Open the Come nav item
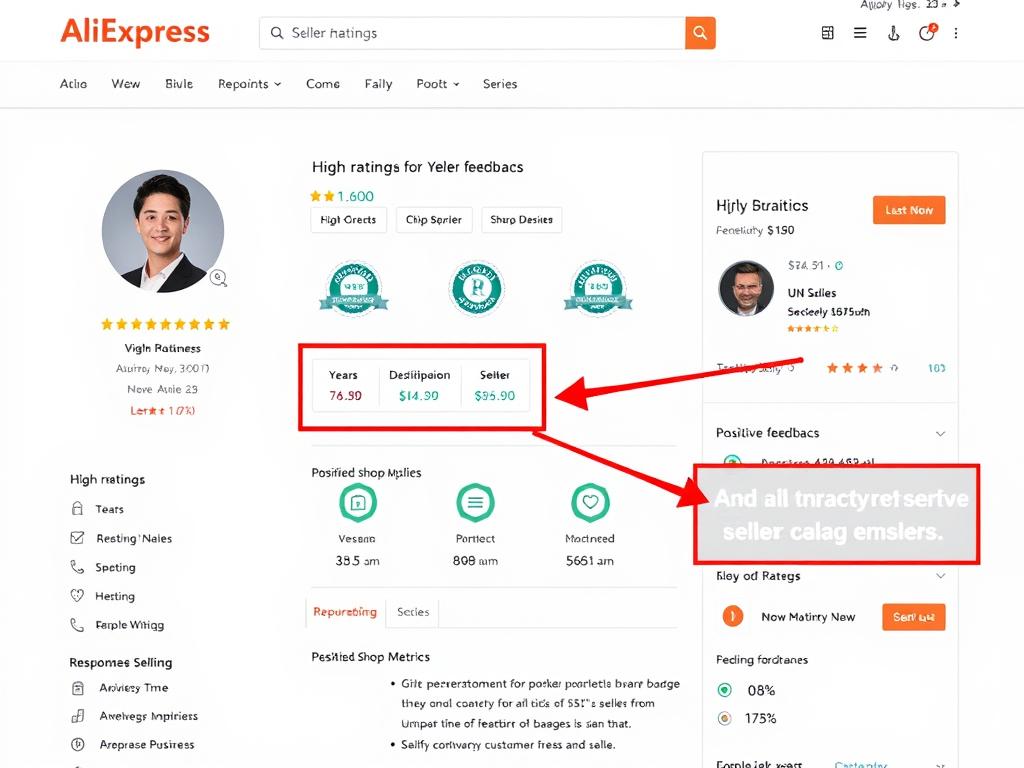The image size is (1024, 768). [323, 84]
